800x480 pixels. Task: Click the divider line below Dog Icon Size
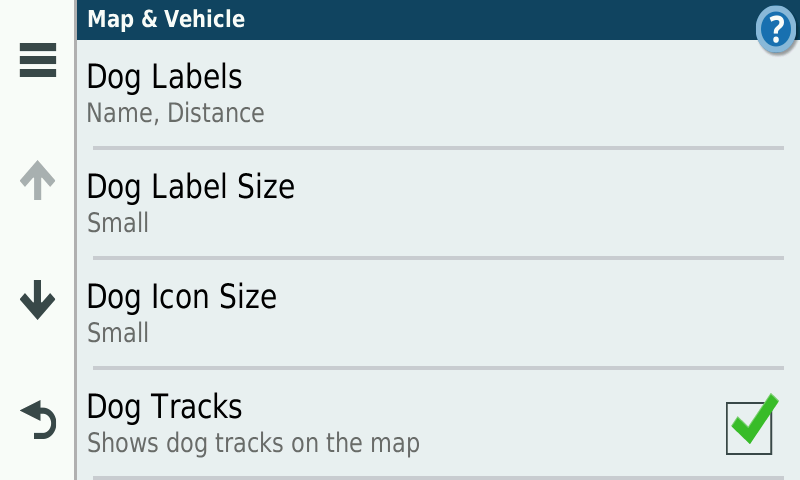[438, 368]
